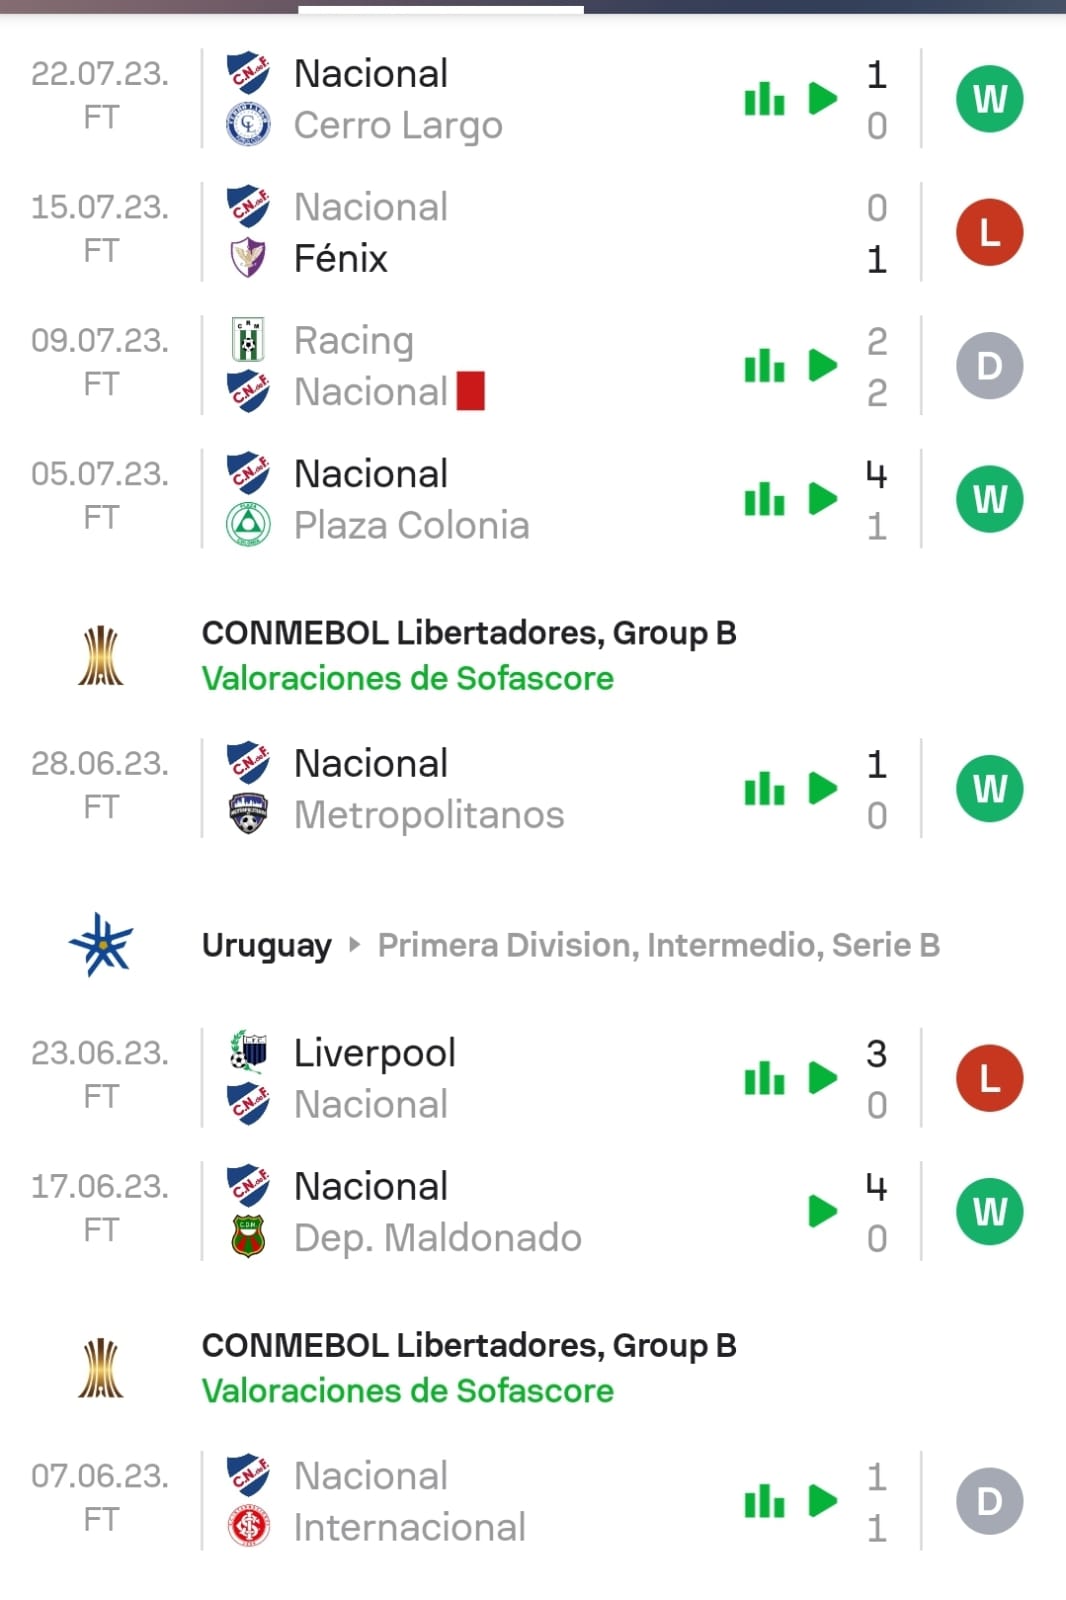Play highlights for Racing vs Nacional match
Image resolution: width=1066 pixels, height=1600 pixels.
[822, 366]
